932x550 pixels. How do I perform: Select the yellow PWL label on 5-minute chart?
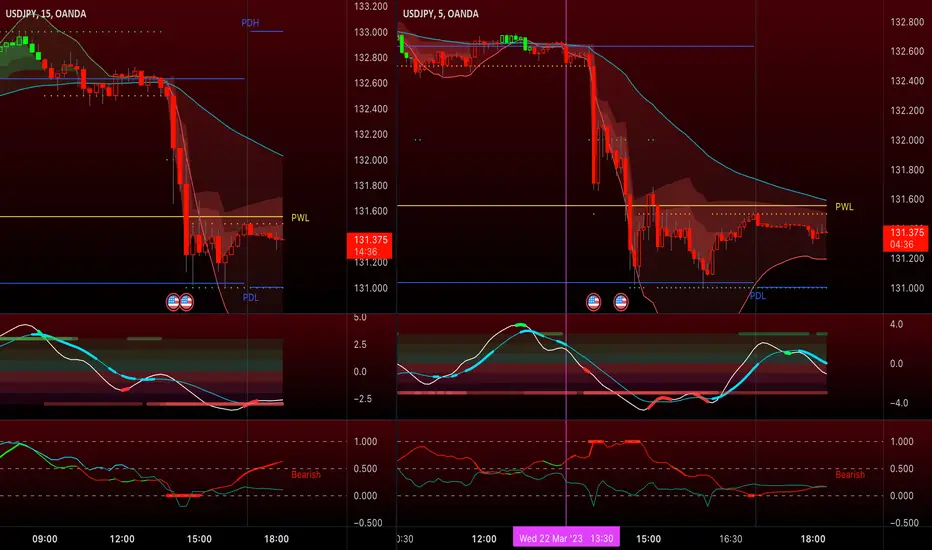(844, 207)
